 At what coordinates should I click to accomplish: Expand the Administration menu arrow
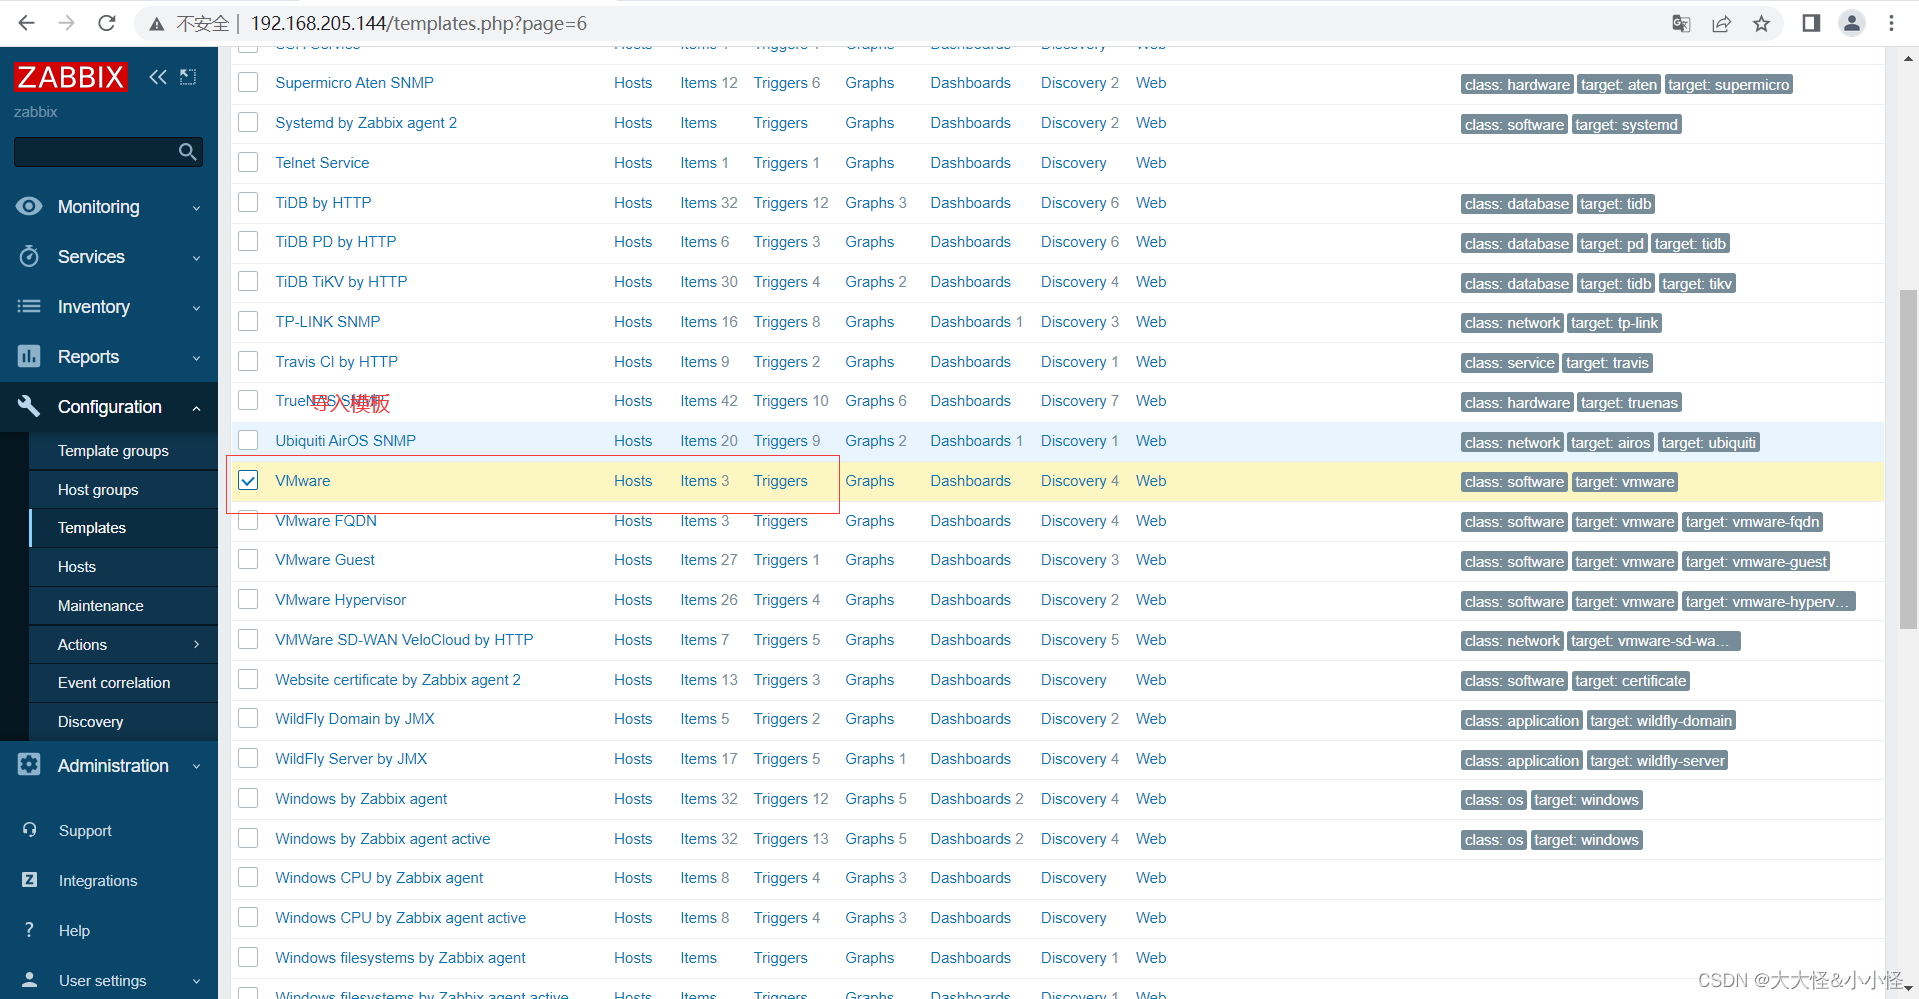[196, 767]
